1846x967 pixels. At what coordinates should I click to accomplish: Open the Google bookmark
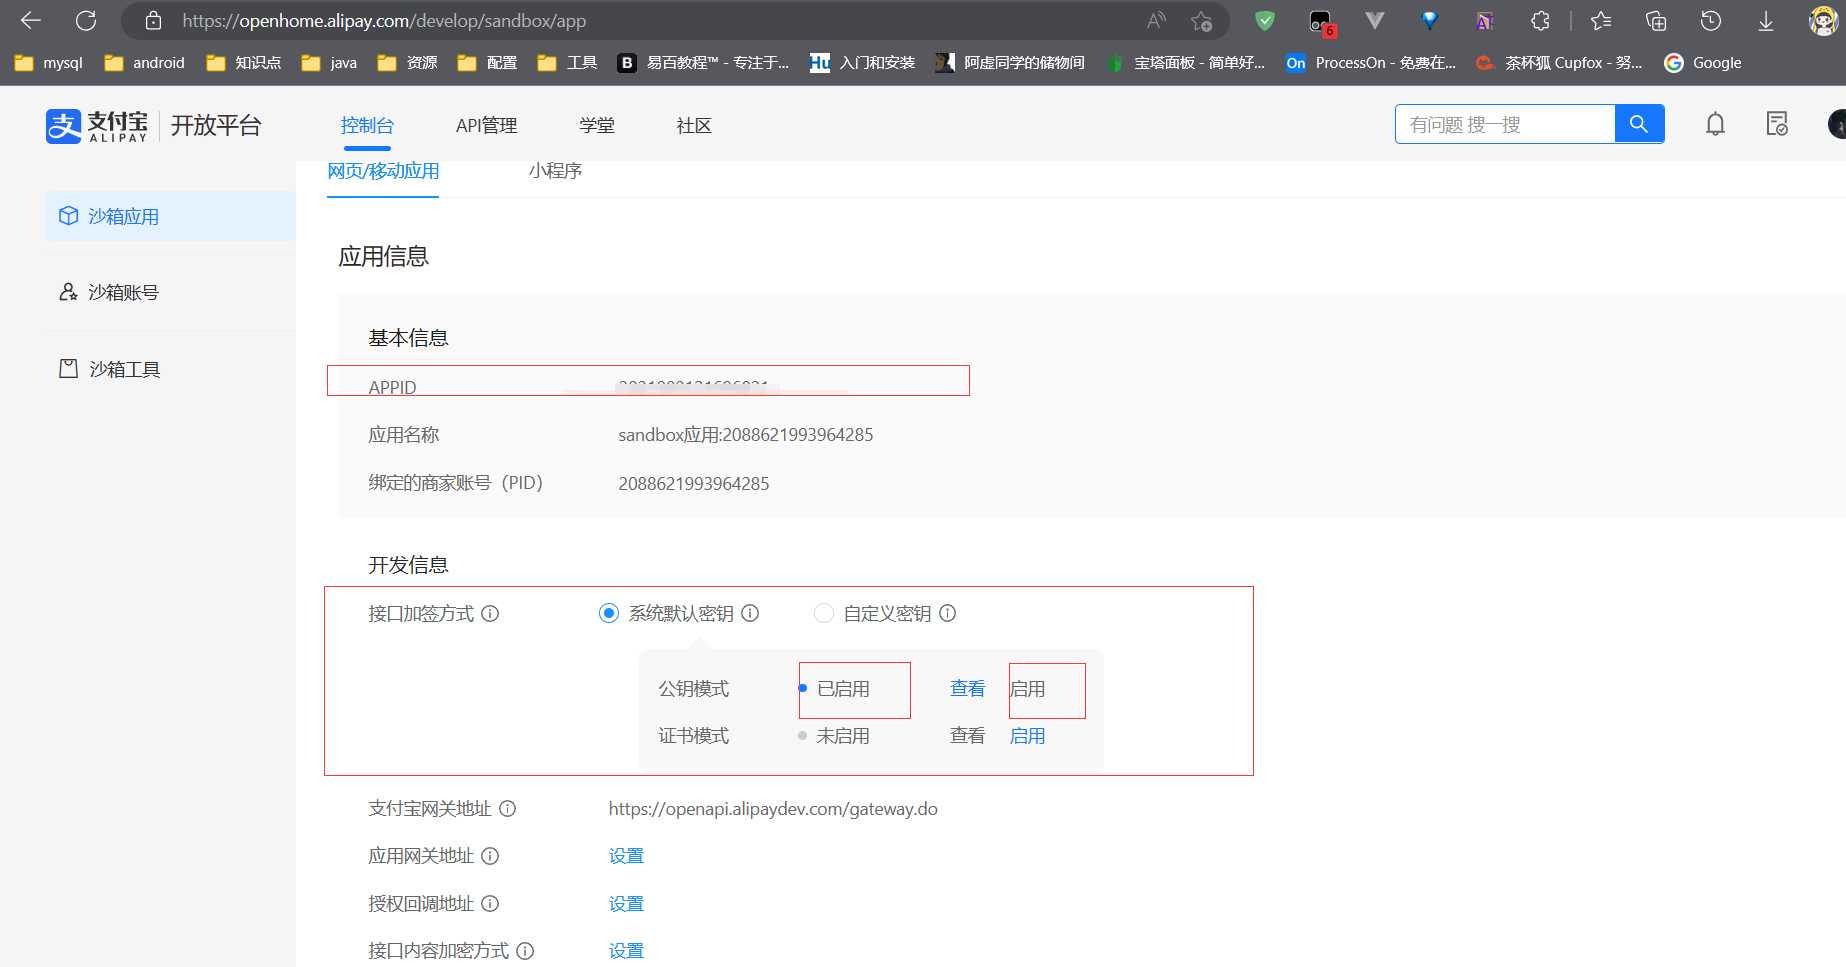click(1703, 63)
